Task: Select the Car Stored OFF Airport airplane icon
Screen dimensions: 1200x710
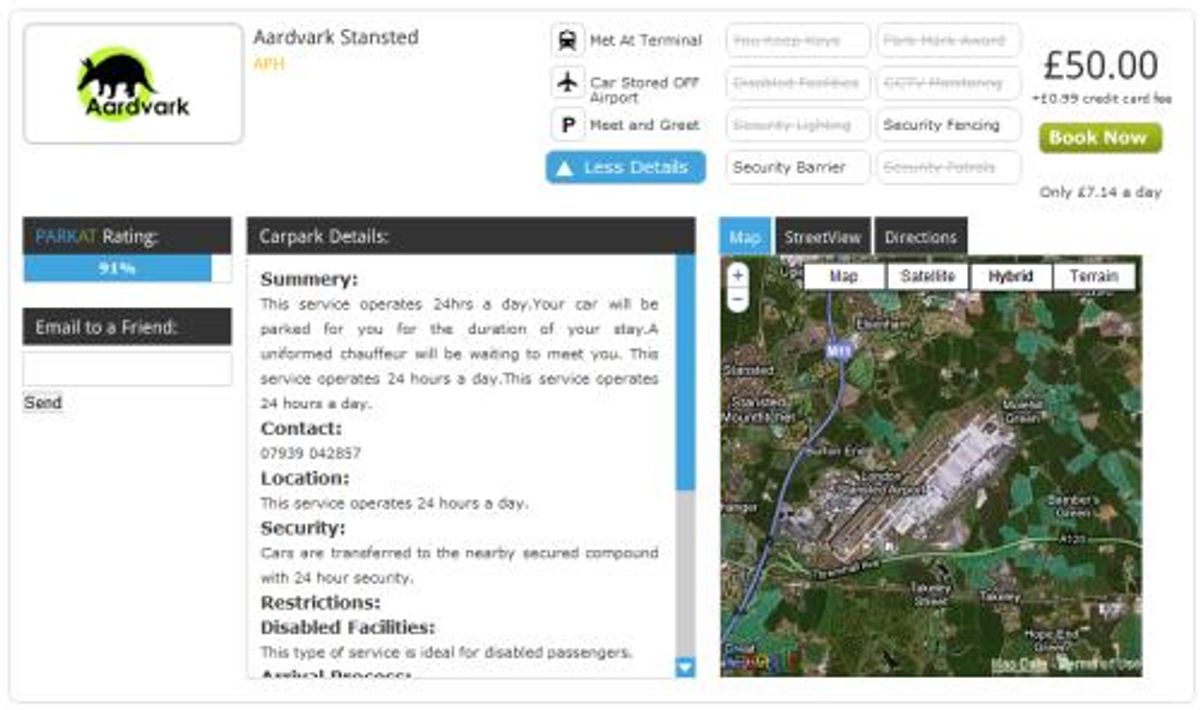Action: click(x=567, y=83)
